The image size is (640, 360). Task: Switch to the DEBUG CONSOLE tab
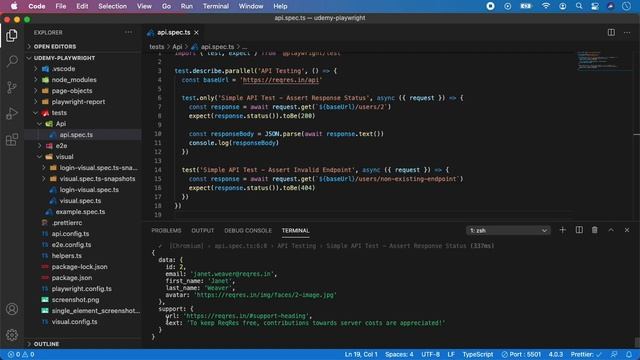(x=248, y=231)
